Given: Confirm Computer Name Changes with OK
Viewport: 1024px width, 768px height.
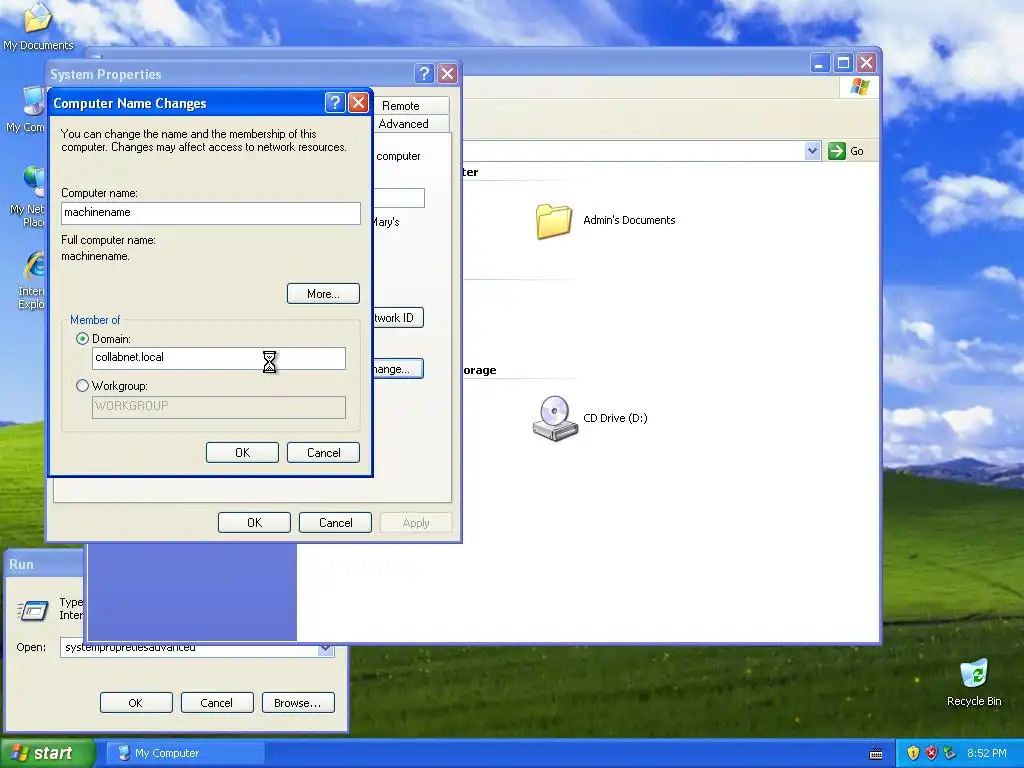Looking at the screenshot, I should [x=242, y=453].
